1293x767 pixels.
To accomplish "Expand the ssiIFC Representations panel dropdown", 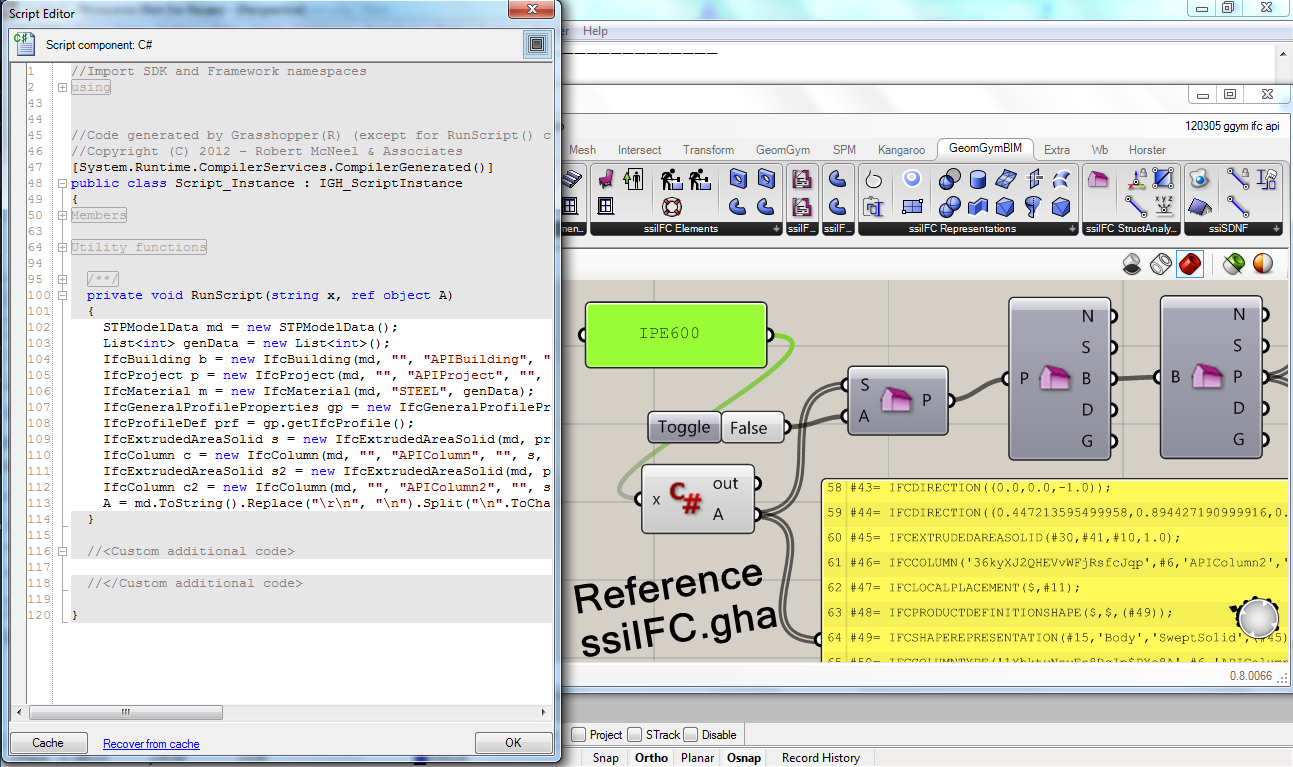I will [x=1070, y=229].
